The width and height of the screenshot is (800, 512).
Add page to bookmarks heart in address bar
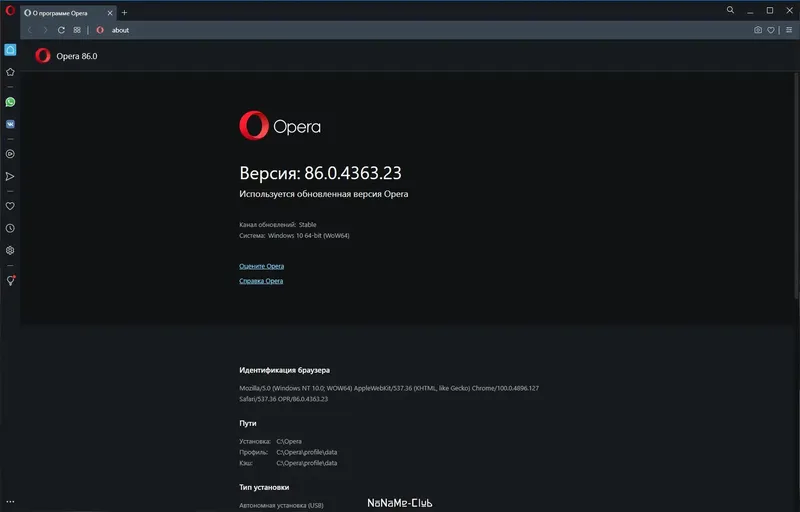pyautogui.click(x=771, y=30)
